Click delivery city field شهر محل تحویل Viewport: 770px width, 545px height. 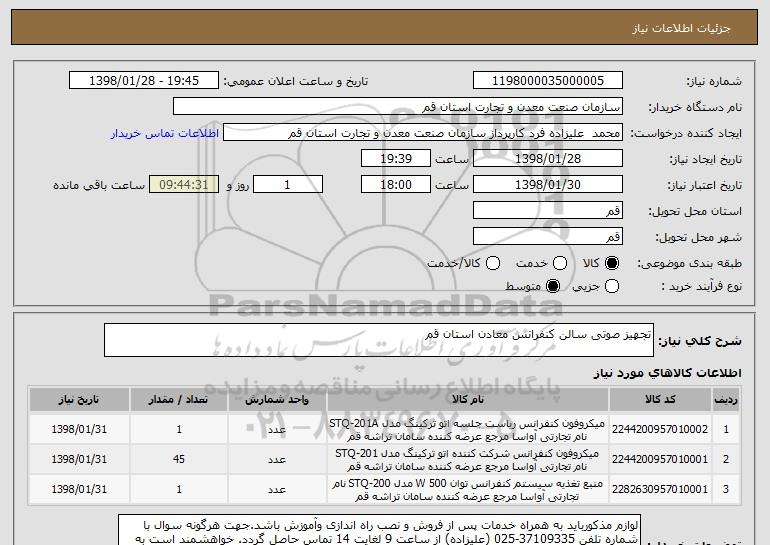click(548, 237)
